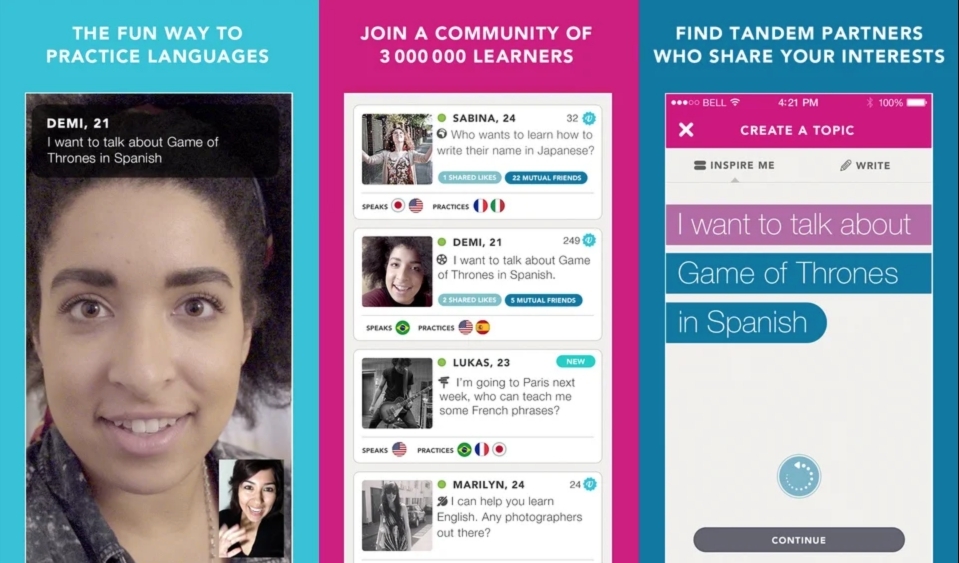Tap the small self-view video thumbnail
This screenshot has height=563, width=959.
(x=251, y=508)
